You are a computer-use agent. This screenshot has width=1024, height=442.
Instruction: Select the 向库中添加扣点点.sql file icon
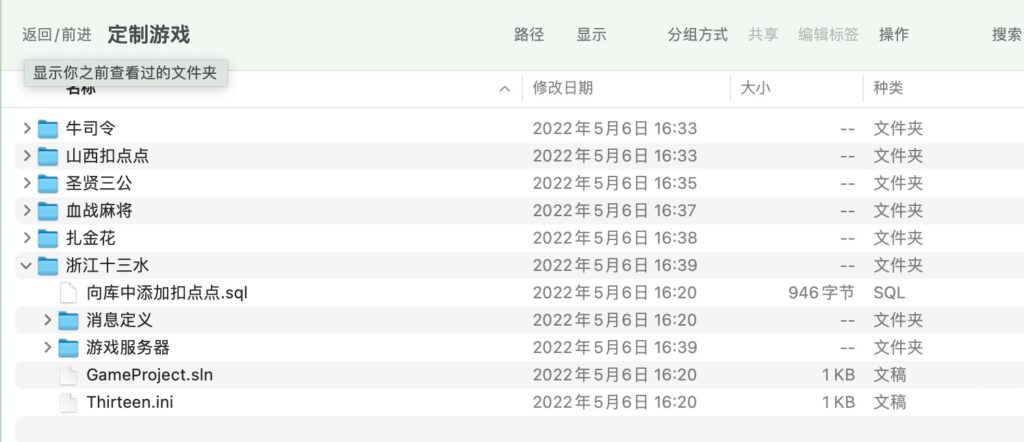(68, 293)
